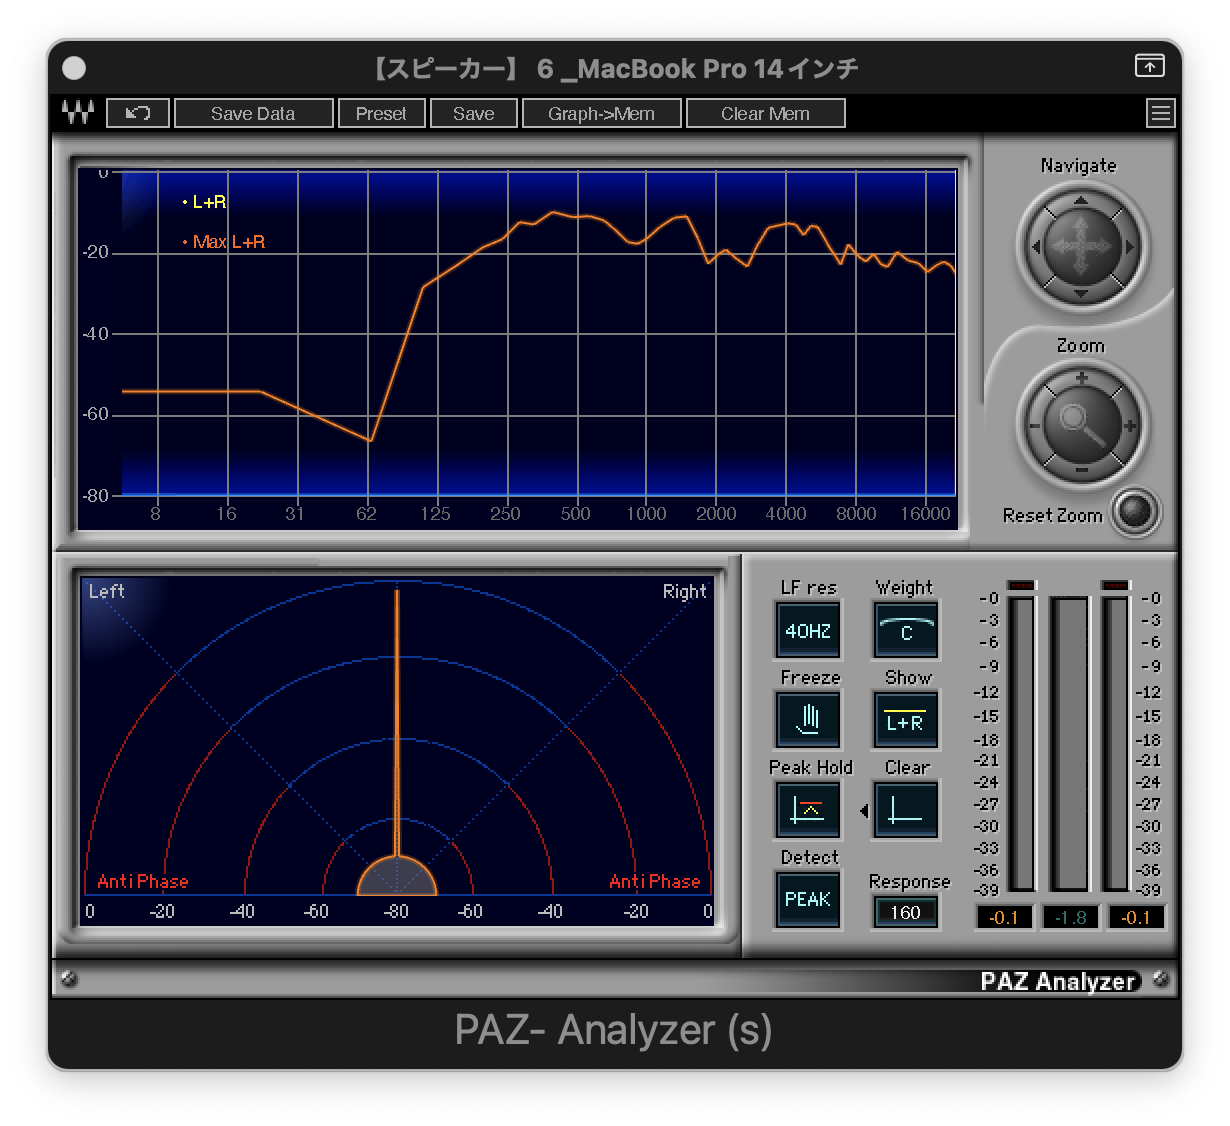Viewport: 1230px width, 1126px height.
Task: Click the center meter -1.8 readout
Action: click(1070, 917)
